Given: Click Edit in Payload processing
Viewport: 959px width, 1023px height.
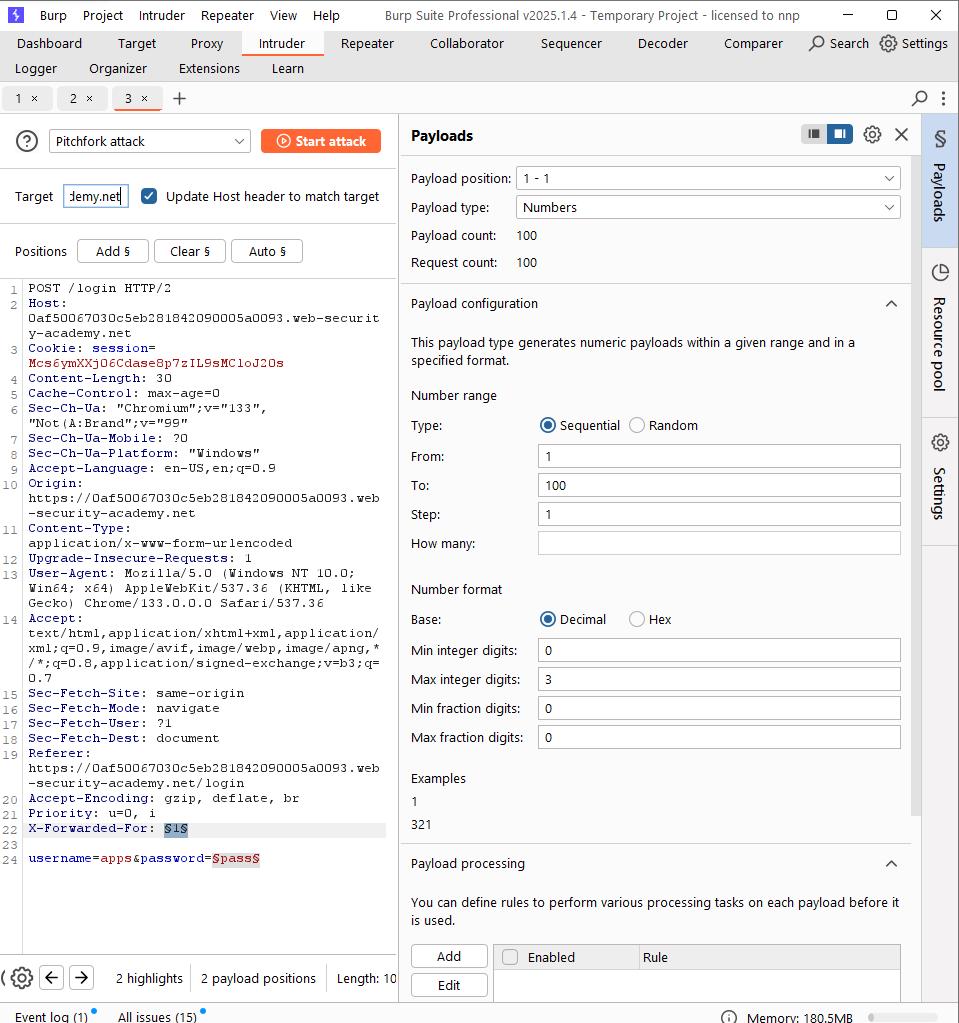Looking at the screenshot, I should click(x=449, y=985).
